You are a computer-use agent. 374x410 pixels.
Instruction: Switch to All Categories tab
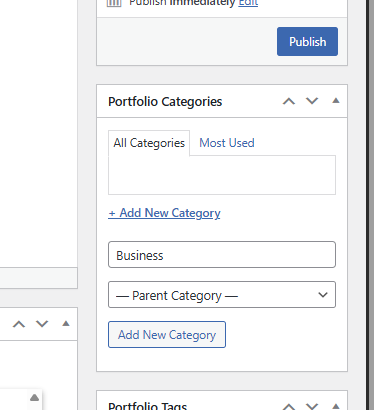[149, 143]
